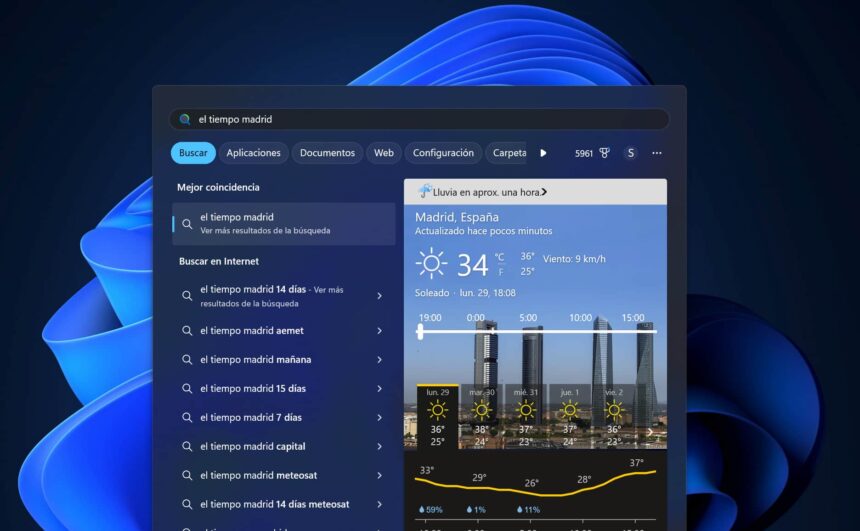The height and width of the screenshot is (531, 860).
Task: Expand the 'el tiempo madrid 14 días' suggestion arrow
Action: tap(380, 296)
